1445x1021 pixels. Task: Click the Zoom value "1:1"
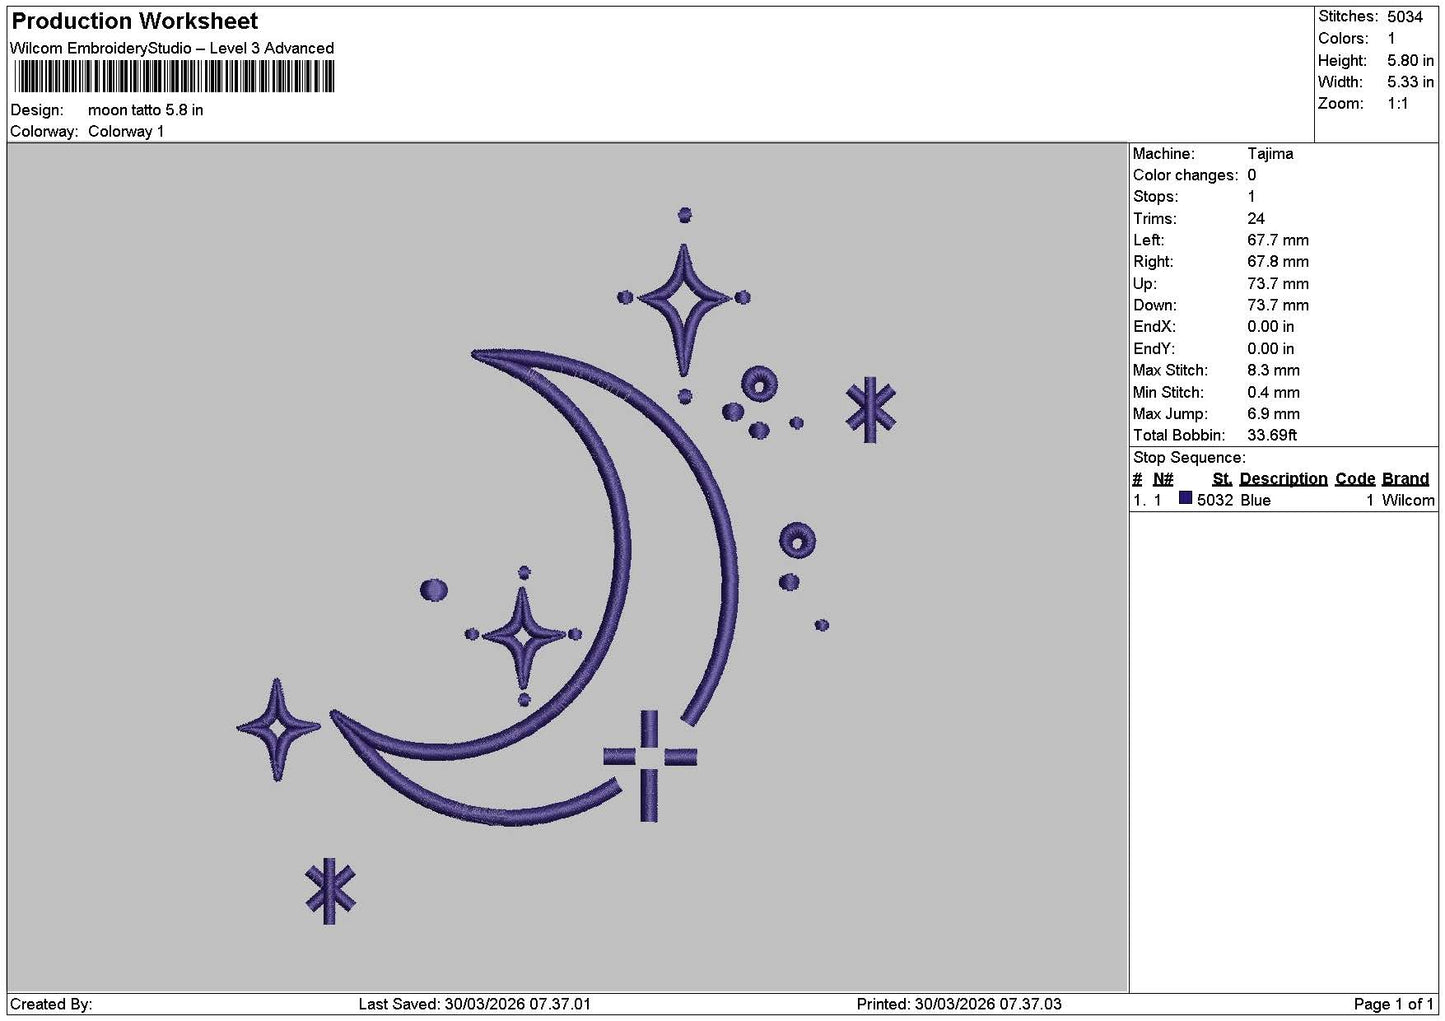(1397, 104)
